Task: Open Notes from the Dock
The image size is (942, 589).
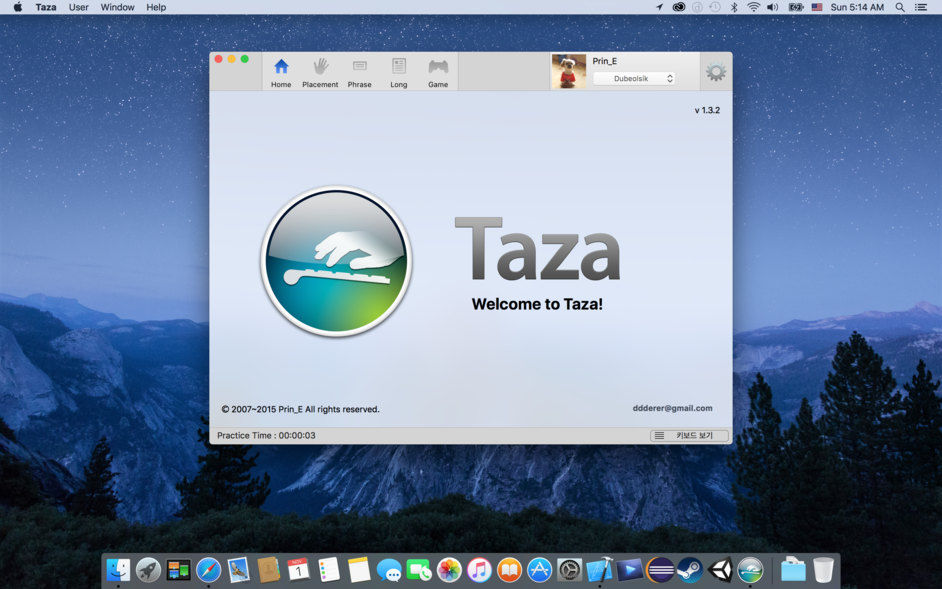Action: click(359, 569)
